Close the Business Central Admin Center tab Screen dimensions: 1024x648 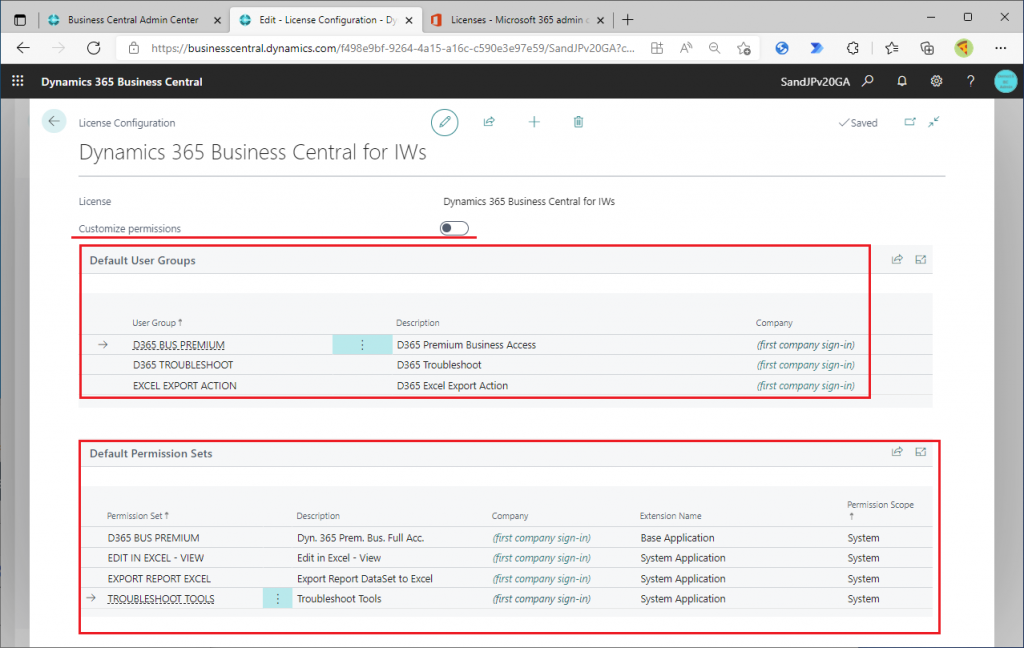(217, 20)
